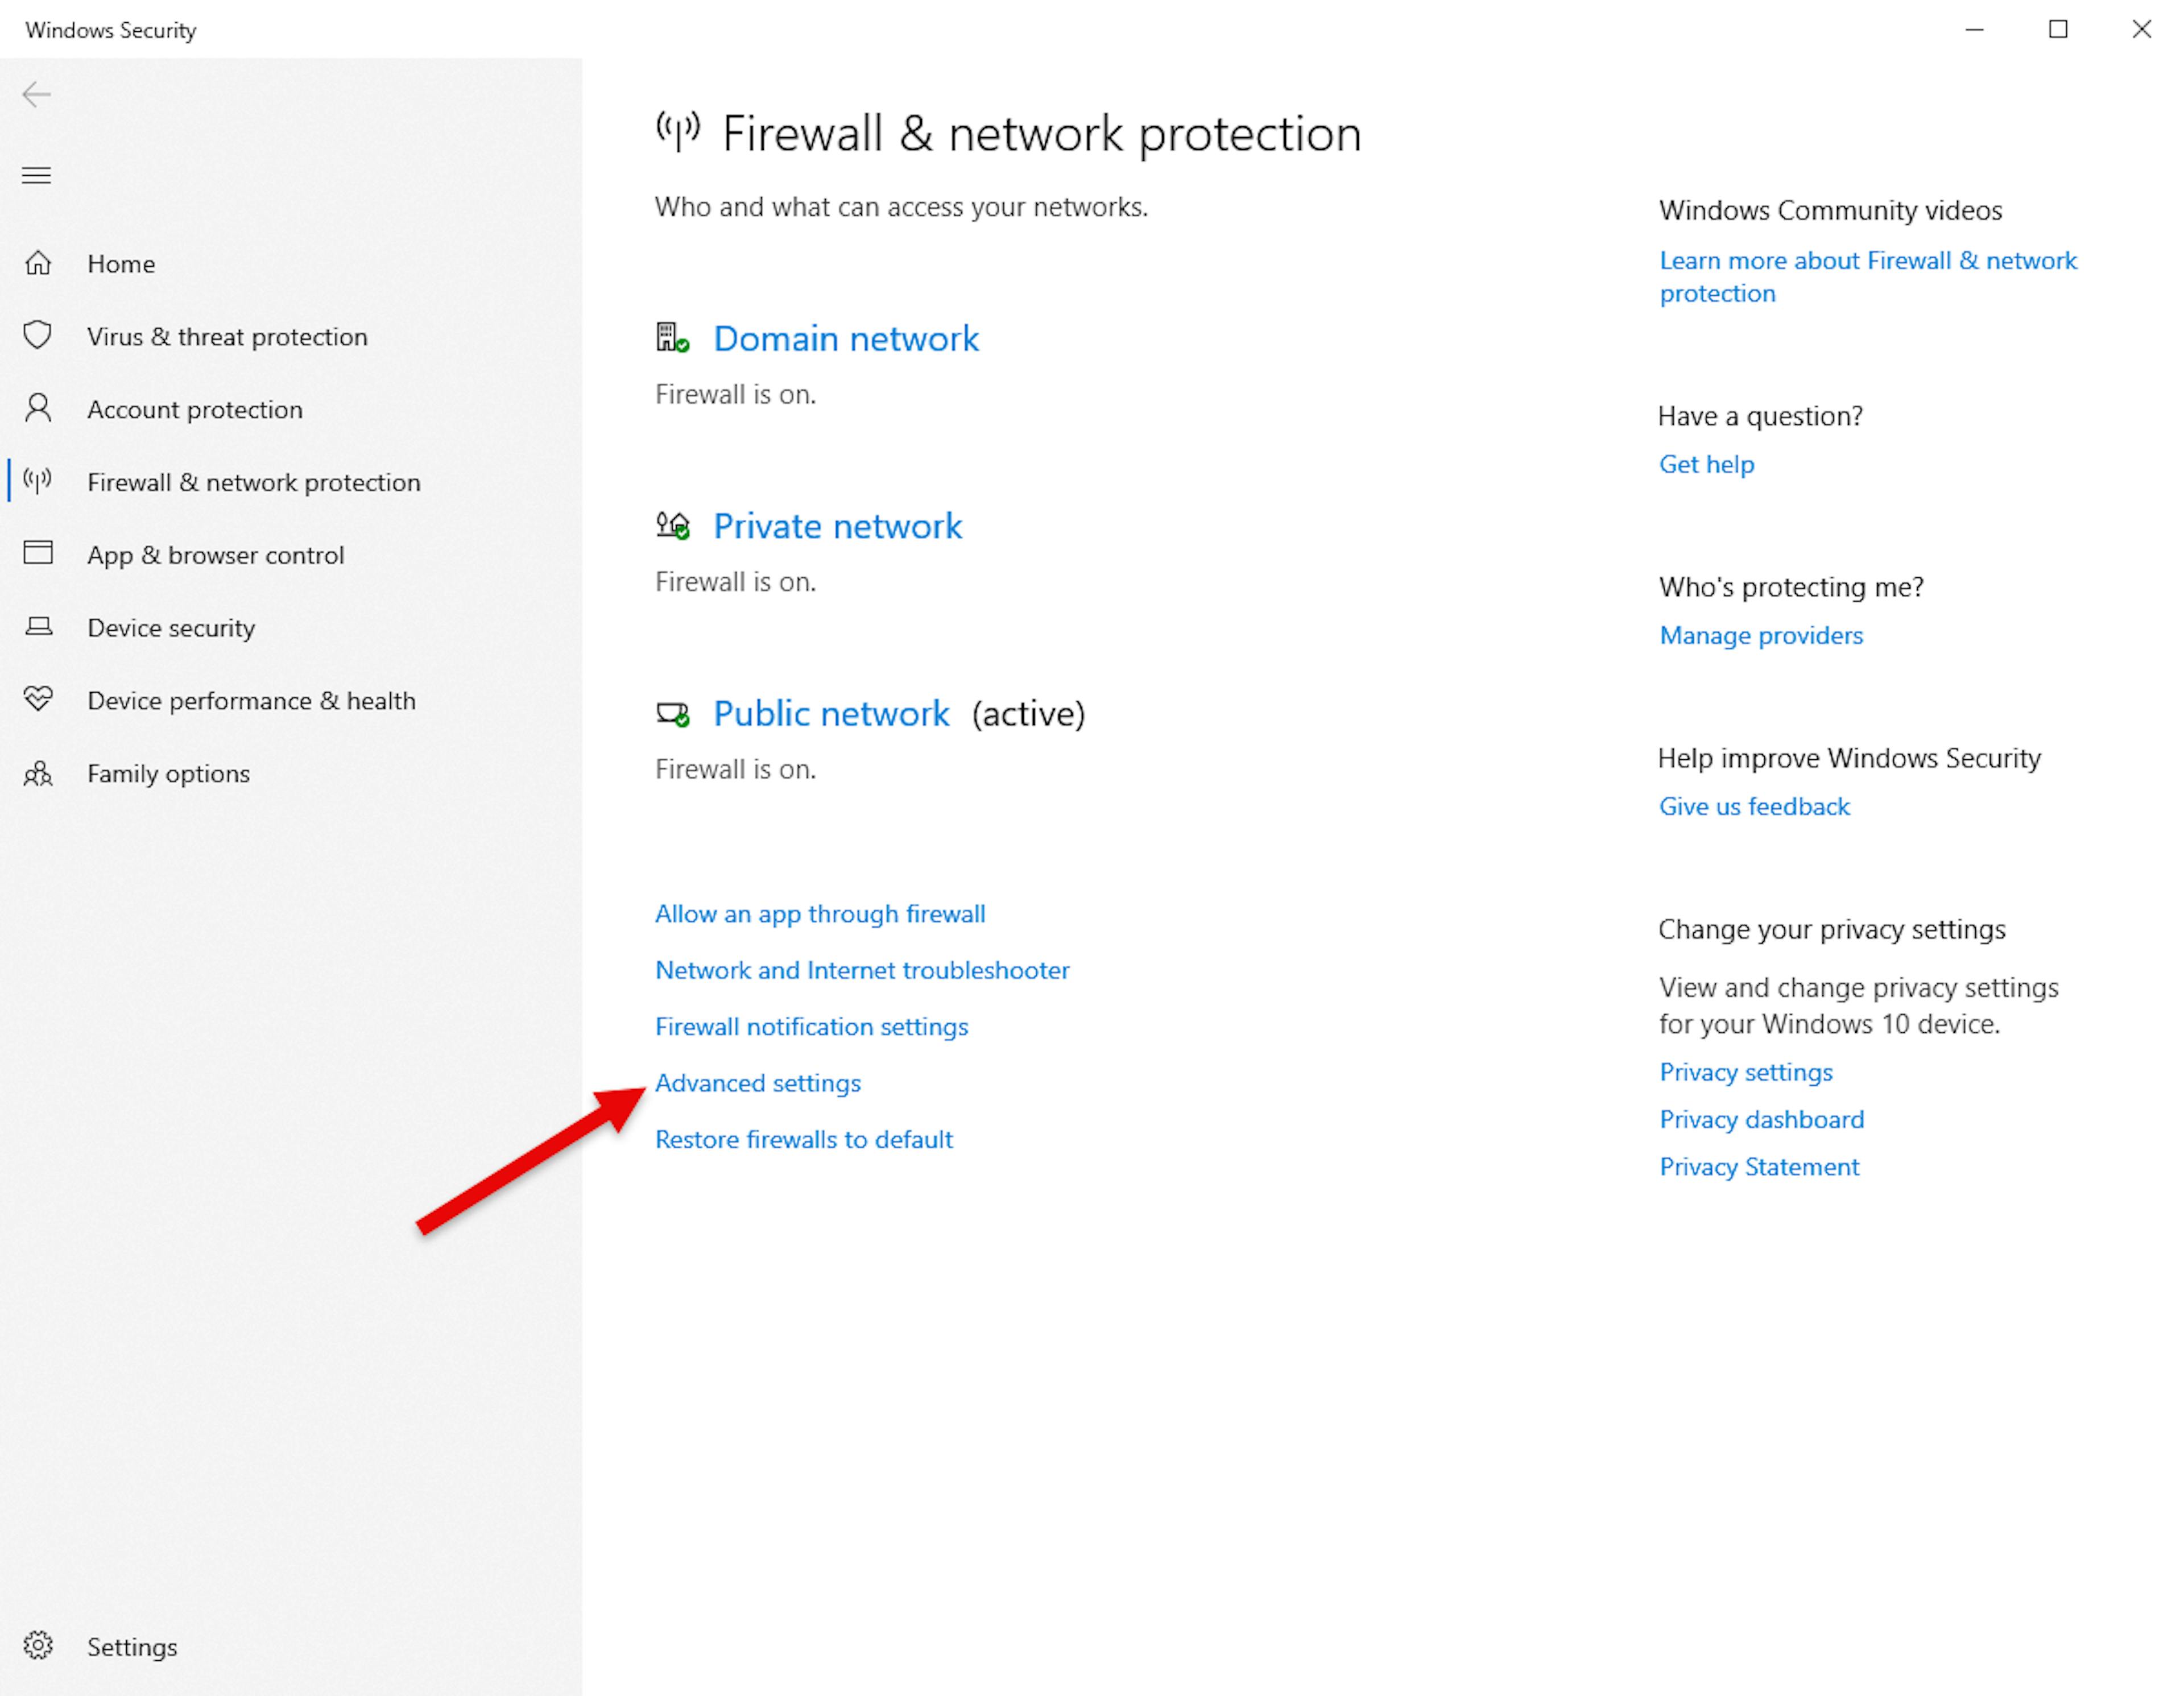Open Domain network settings

pos(845,339)
